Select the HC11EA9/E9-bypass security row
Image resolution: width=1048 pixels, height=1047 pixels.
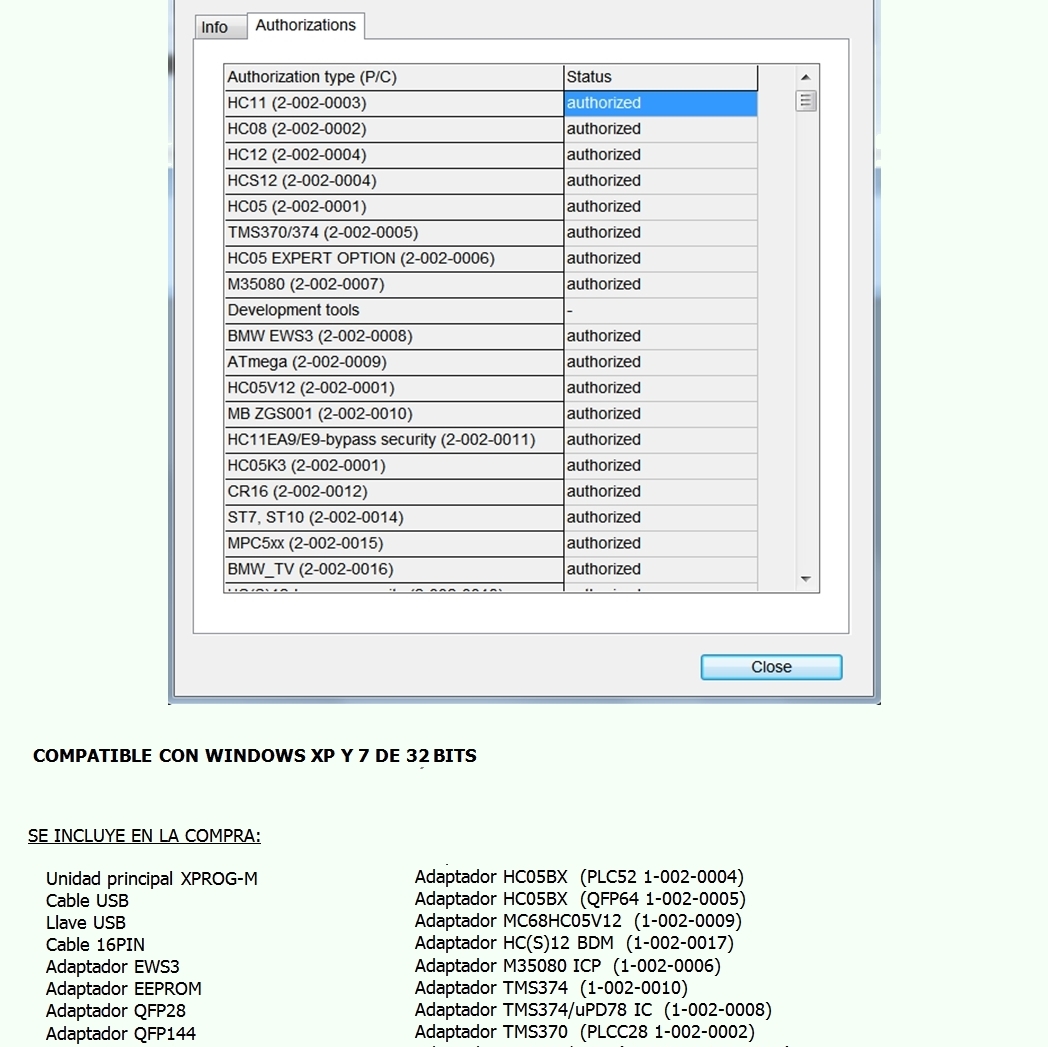[393, 440]
